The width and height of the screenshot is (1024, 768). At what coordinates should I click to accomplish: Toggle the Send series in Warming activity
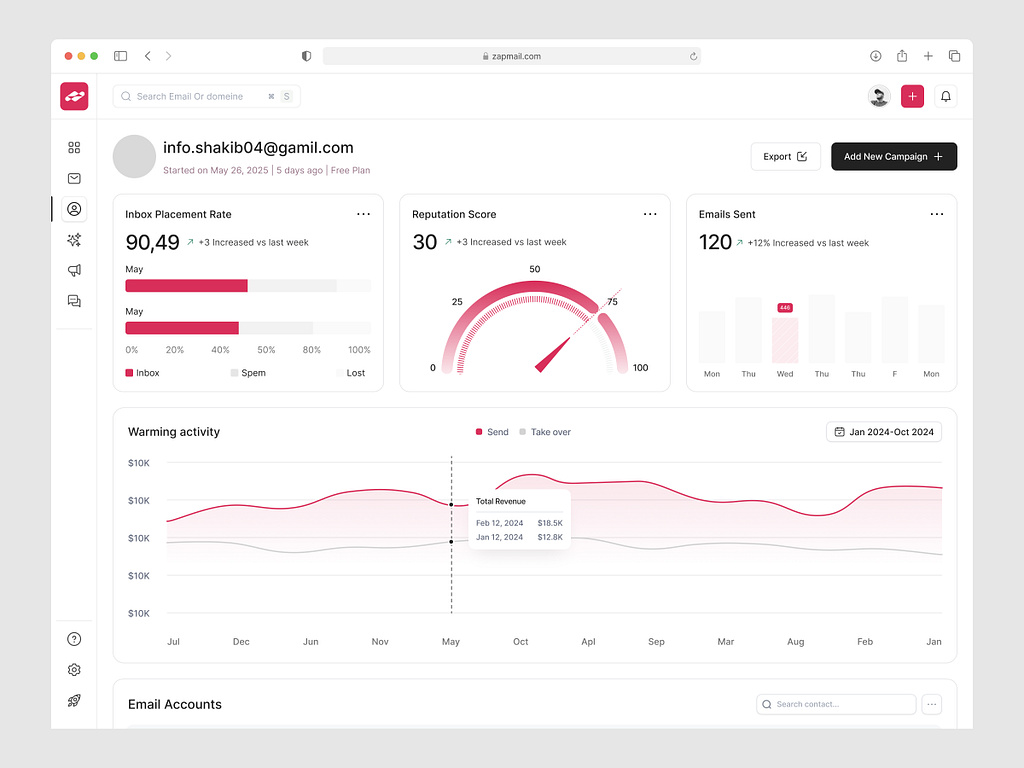tap(492, 431)
